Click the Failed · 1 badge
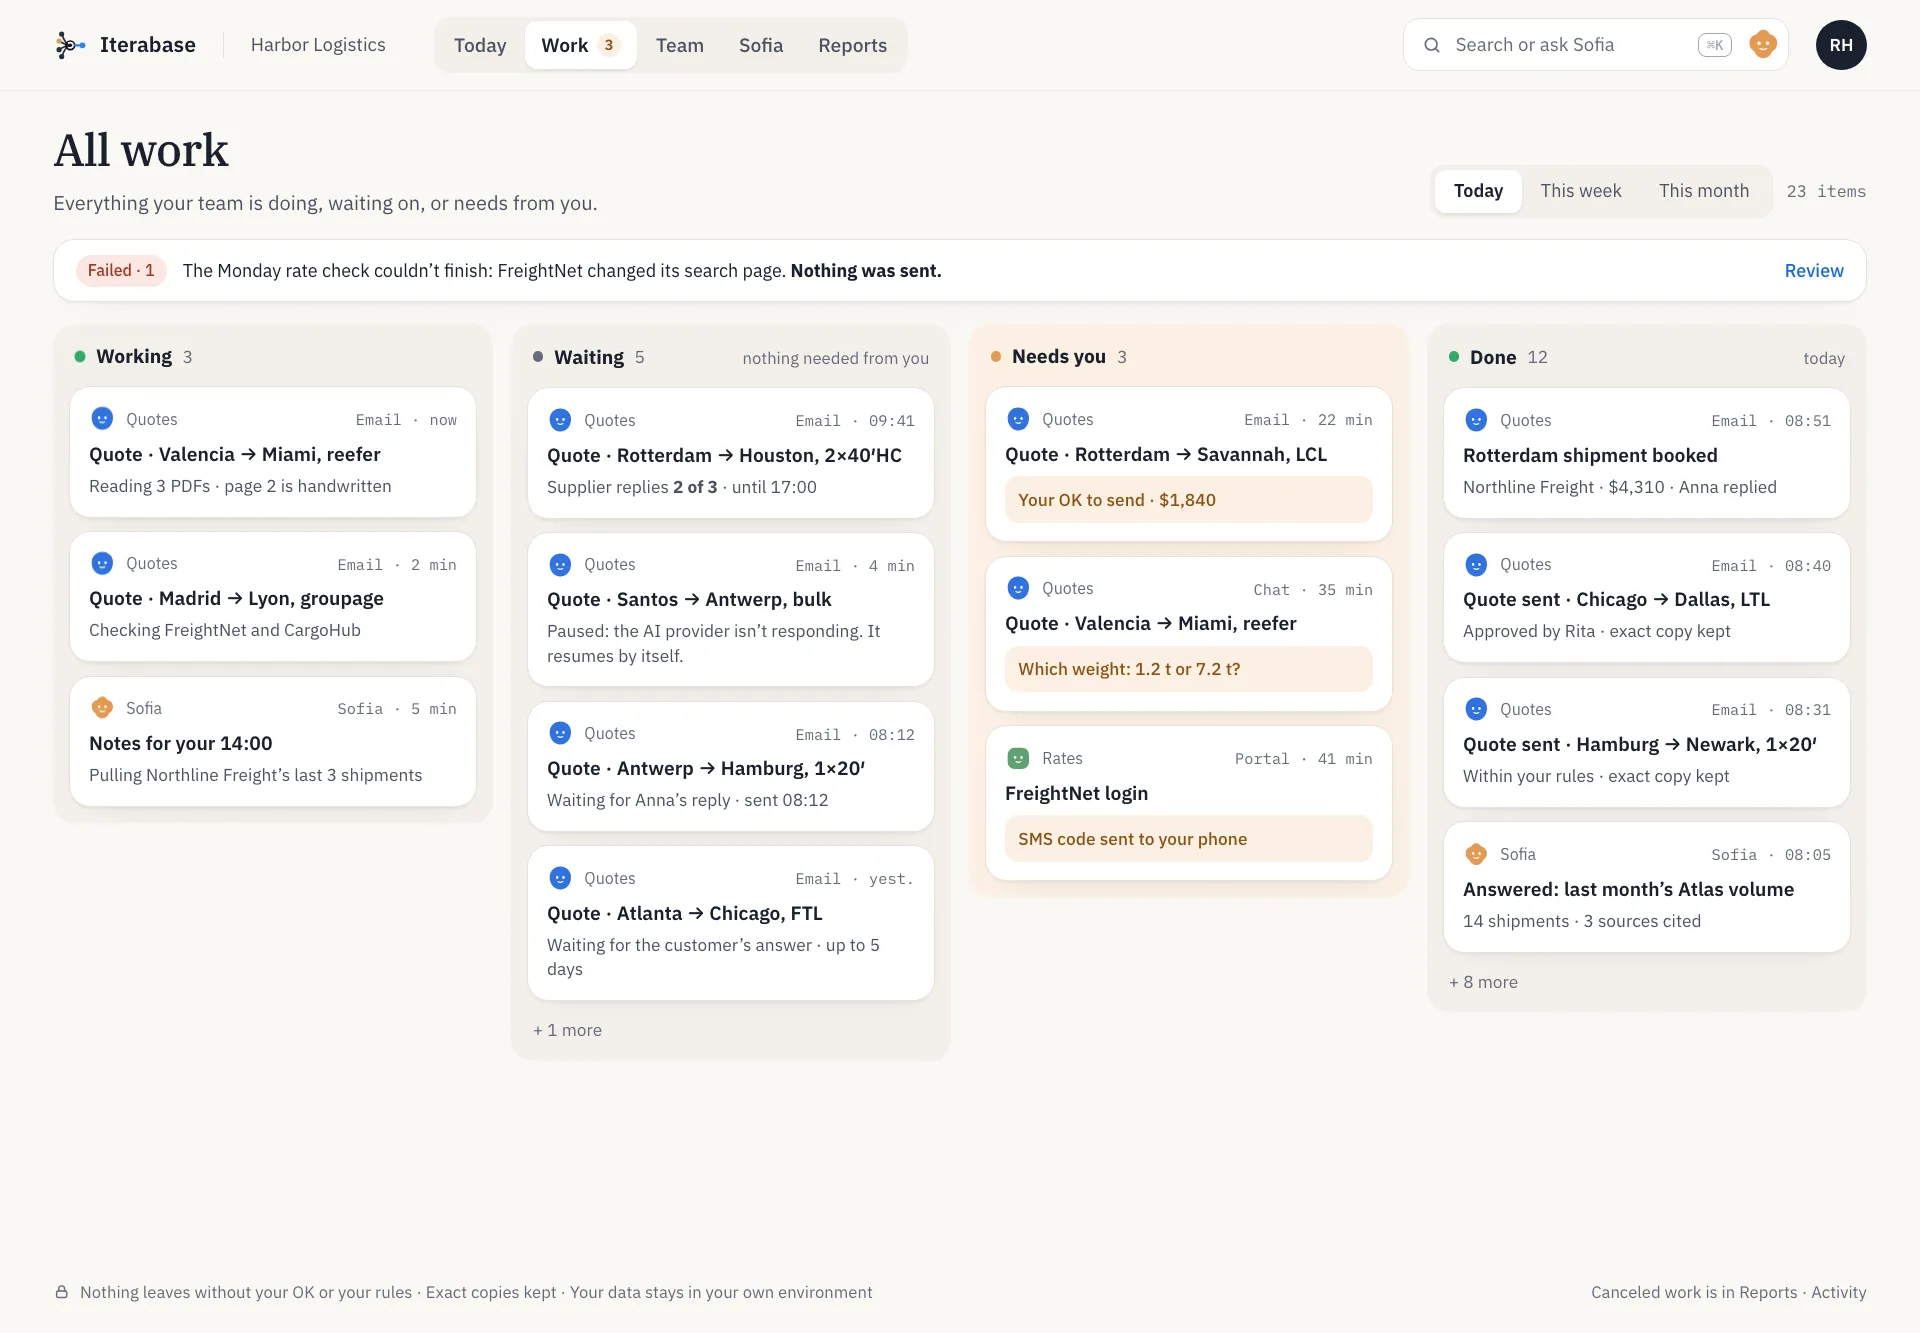This screenshot has width=1920, height=1333. (121, 271)
